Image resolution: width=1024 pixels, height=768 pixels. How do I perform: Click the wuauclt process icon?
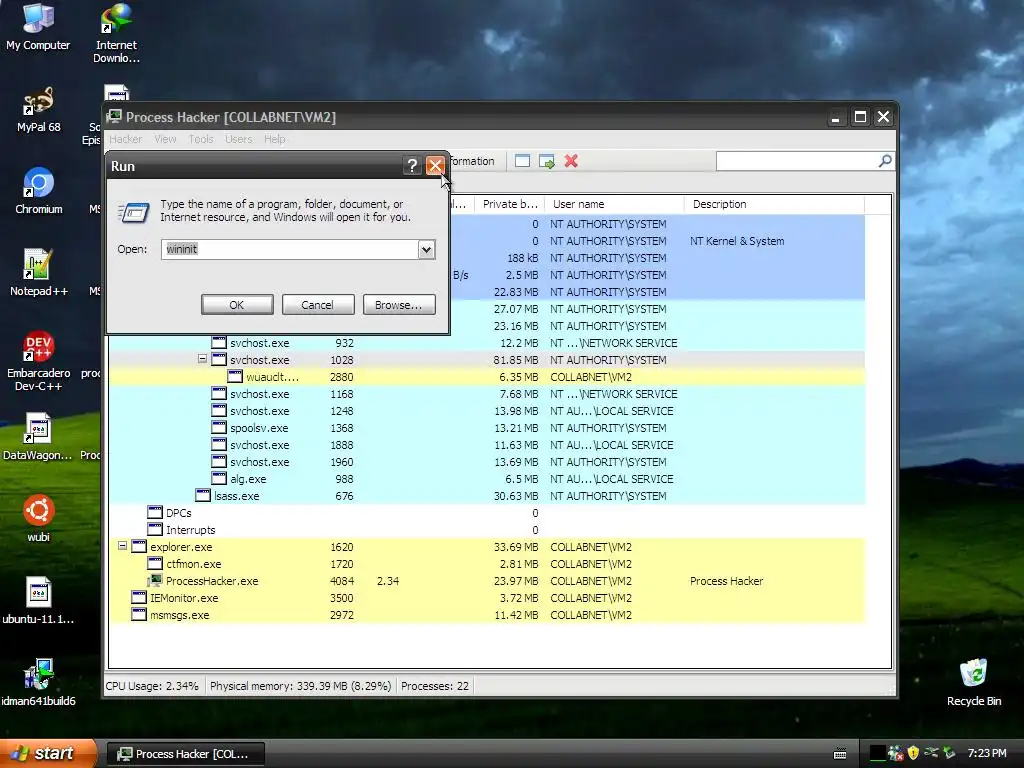point(234,377)
